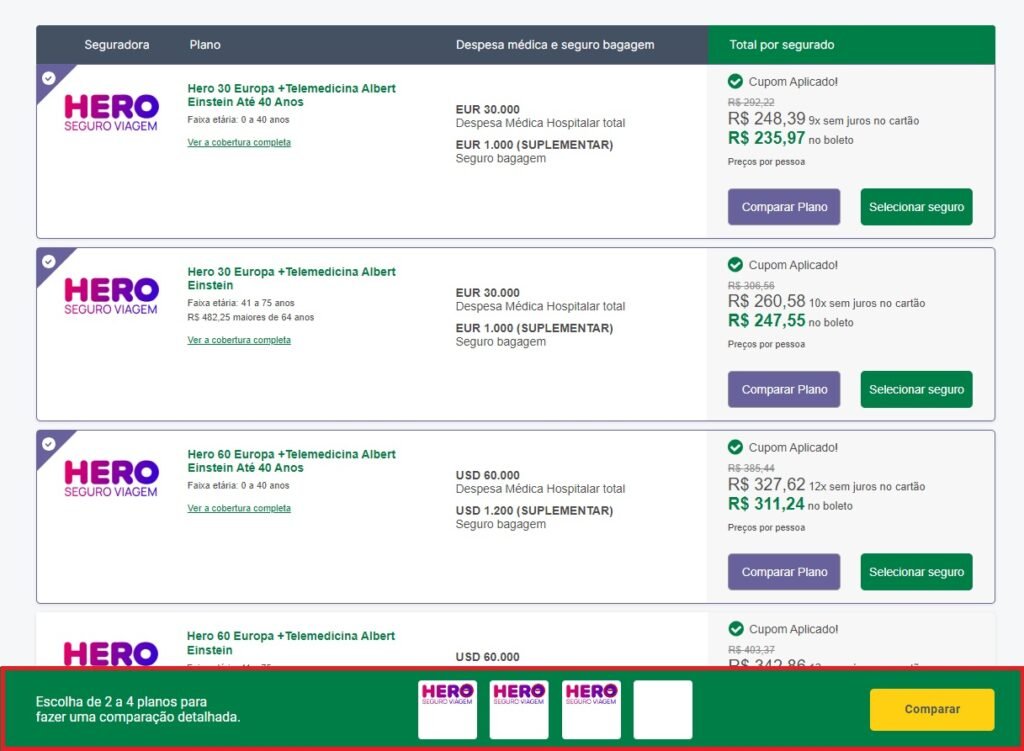Click the struck-through R$ 306,56 price
Screen dimensions: 1024x751
[751, 286]
